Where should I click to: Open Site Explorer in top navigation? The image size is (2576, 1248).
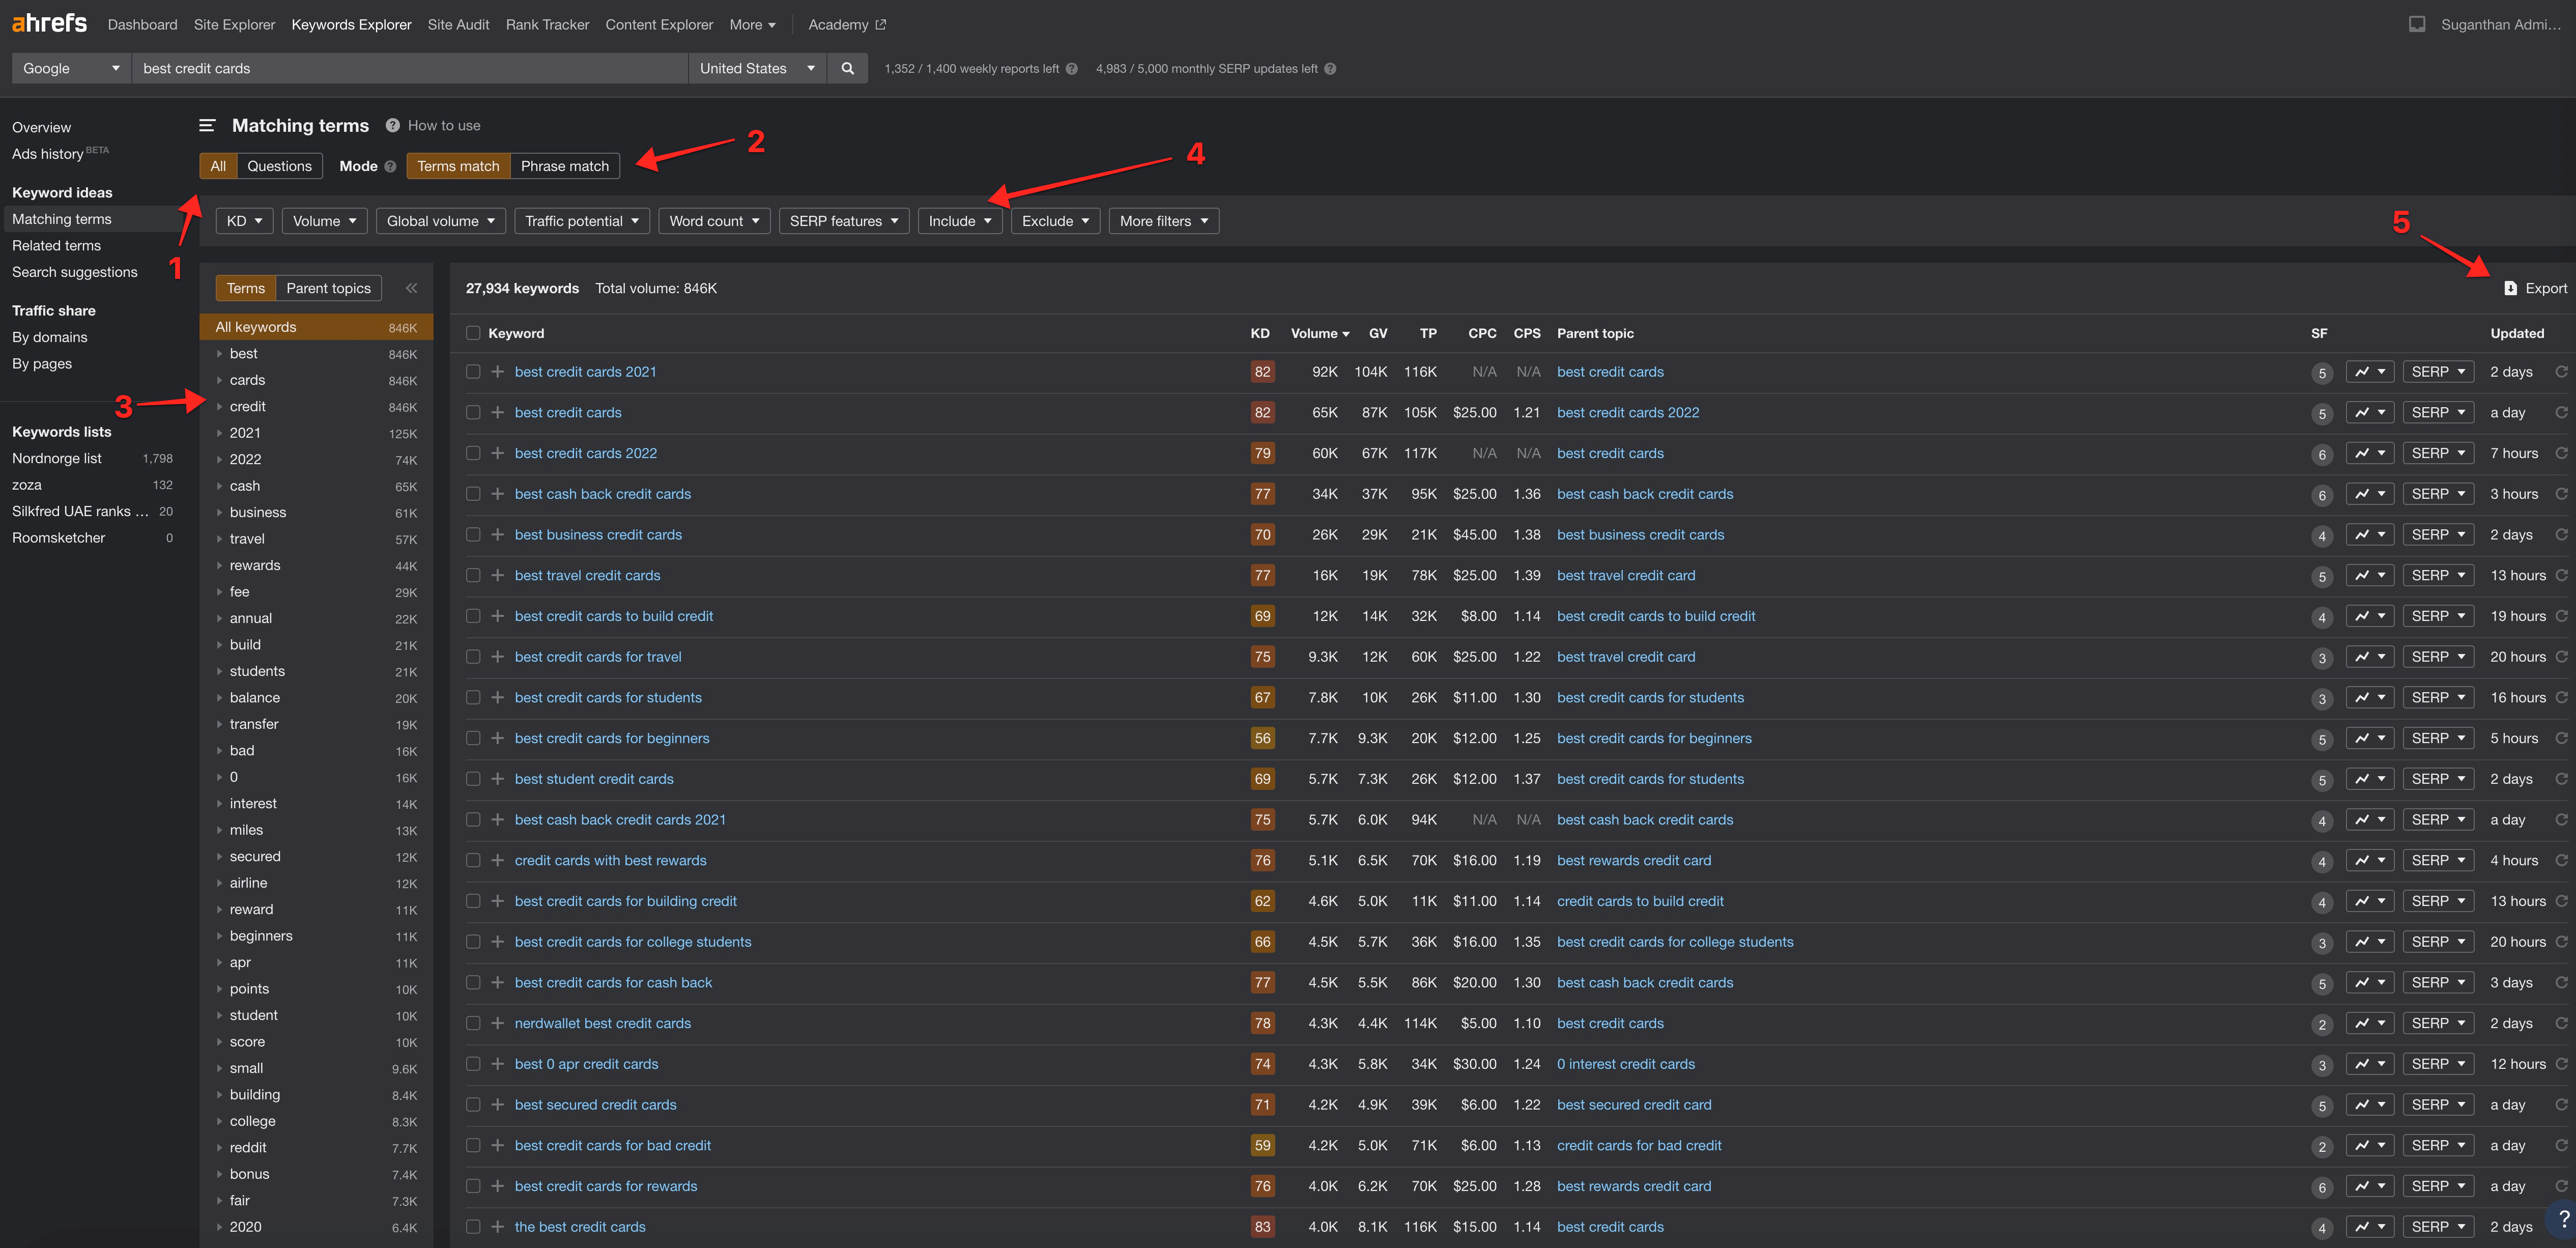point(234,24)
